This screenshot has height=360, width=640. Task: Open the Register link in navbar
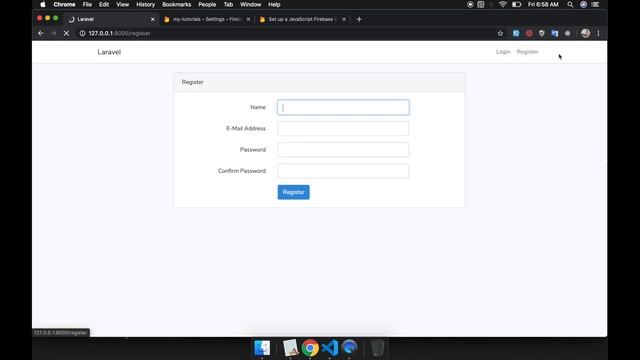(x=527, y=52)
